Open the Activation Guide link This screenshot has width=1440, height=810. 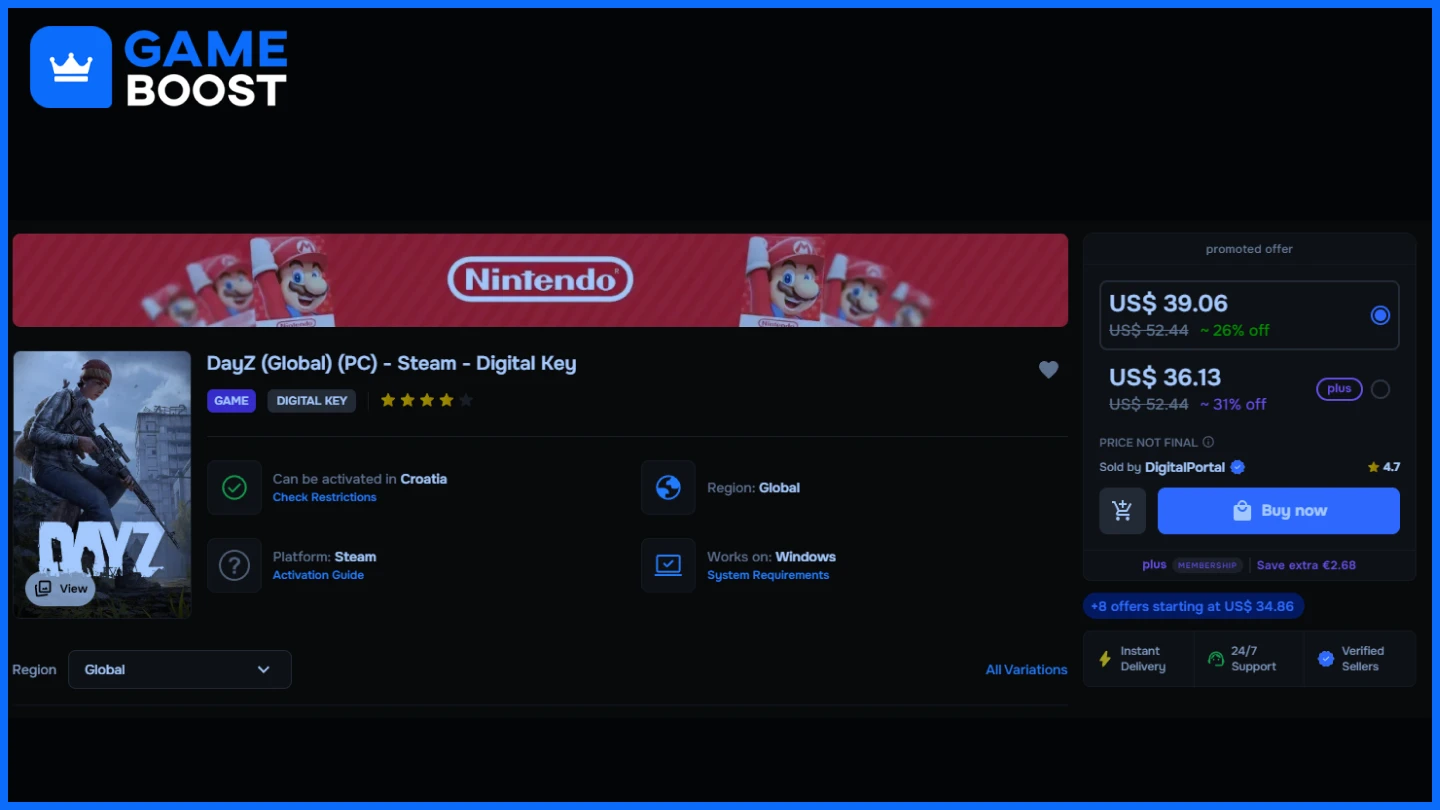tap(318, 575)
